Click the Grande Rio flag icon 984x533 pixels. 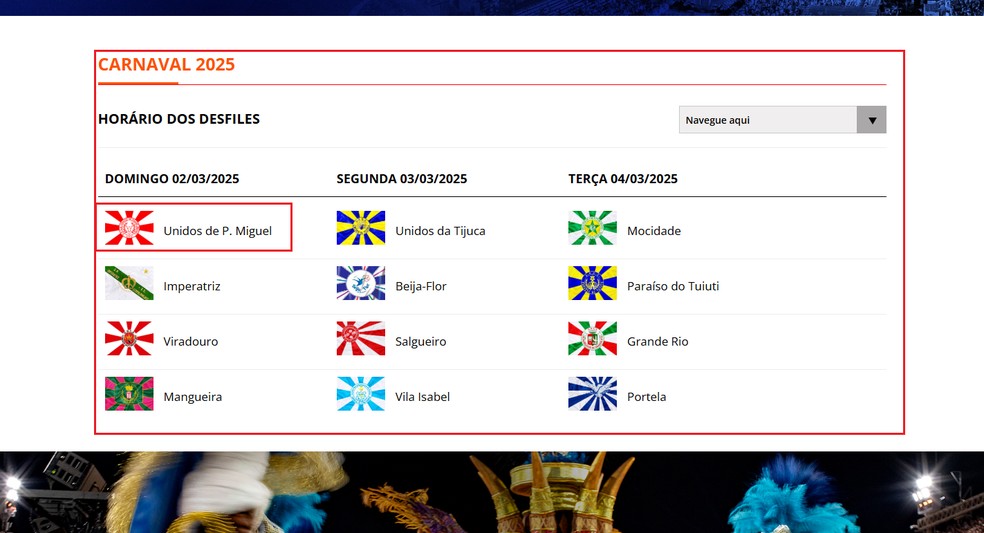(592, 338)
